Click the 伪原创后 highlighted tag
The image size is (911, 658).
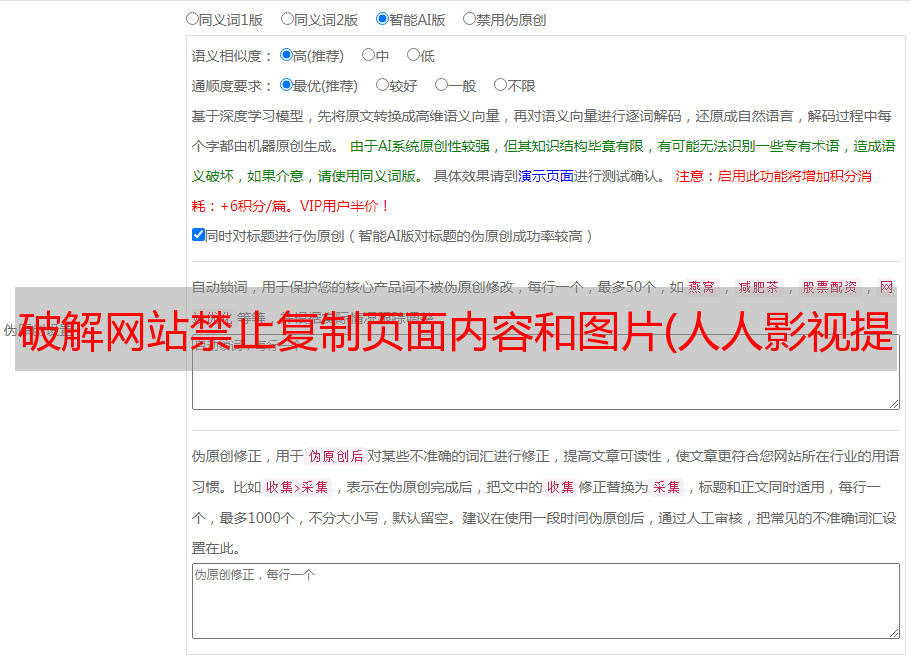pos(336,456)
